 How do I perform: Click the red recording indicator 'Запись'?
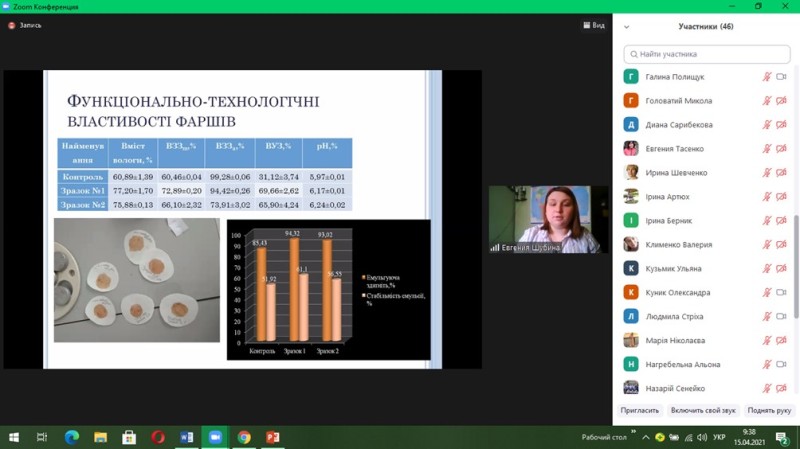25,25
